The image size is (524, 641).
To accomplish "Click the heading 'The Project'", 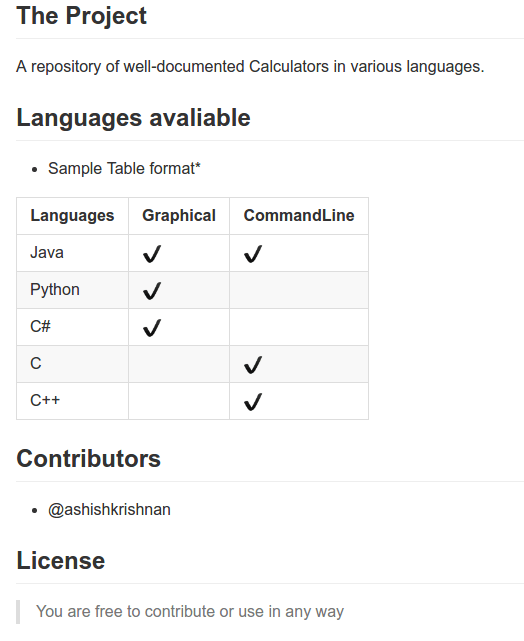I will [x=81, y=16].
